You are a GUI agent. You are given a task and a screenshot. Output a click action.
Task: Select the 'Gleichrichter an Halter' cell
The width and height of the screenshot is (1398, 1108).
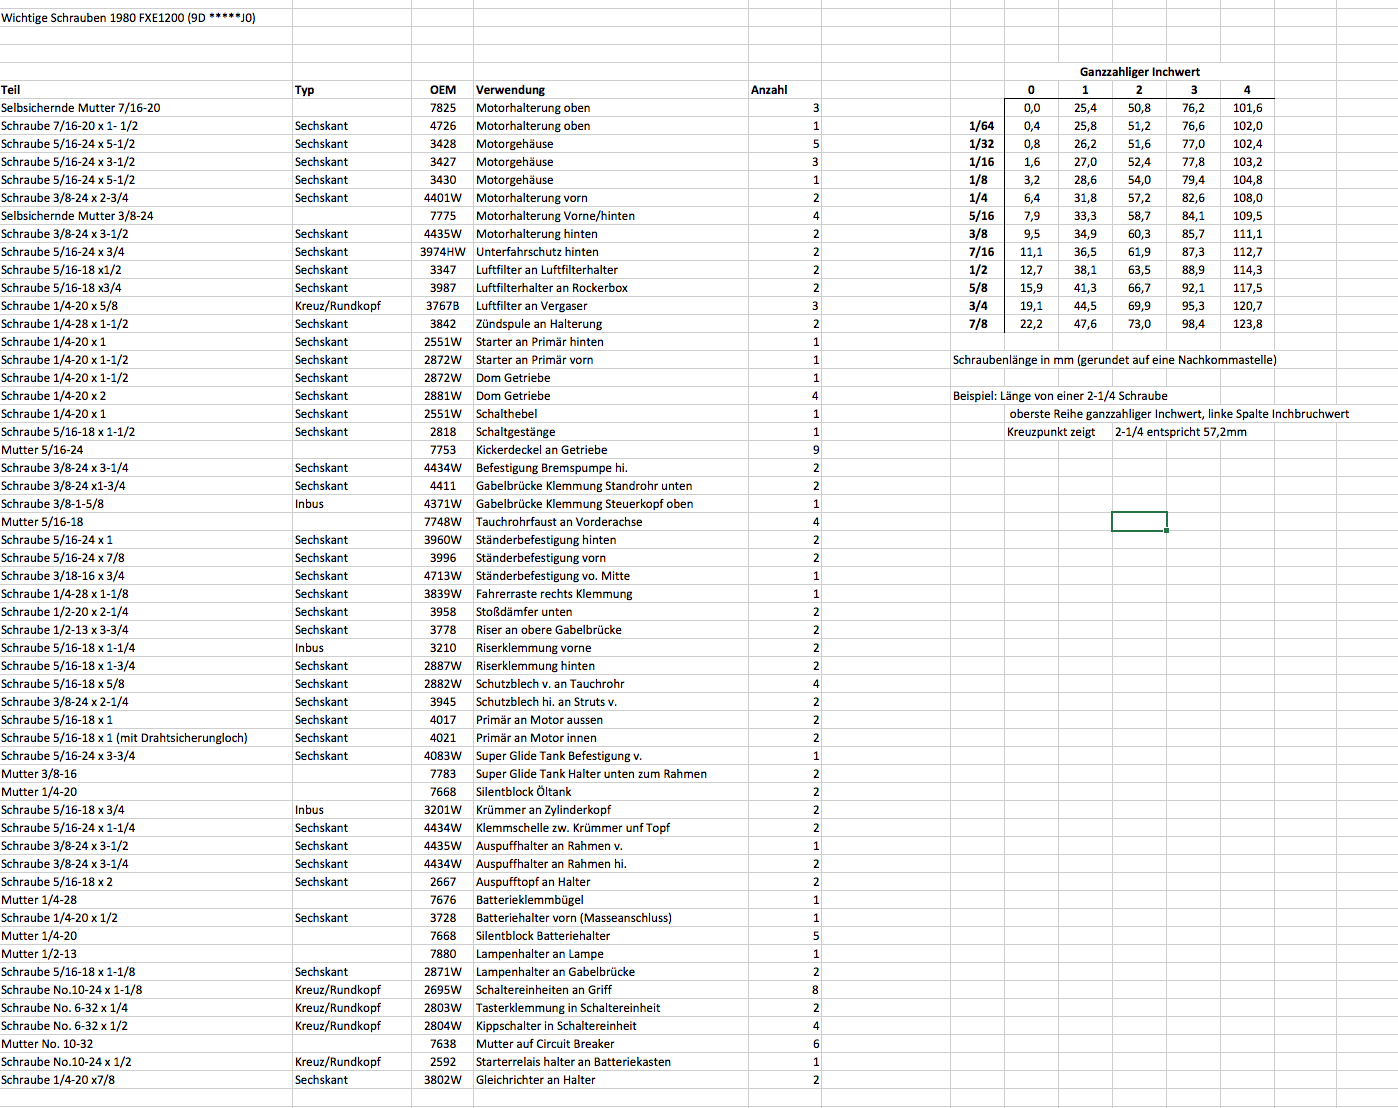(x=535, y=1080)
